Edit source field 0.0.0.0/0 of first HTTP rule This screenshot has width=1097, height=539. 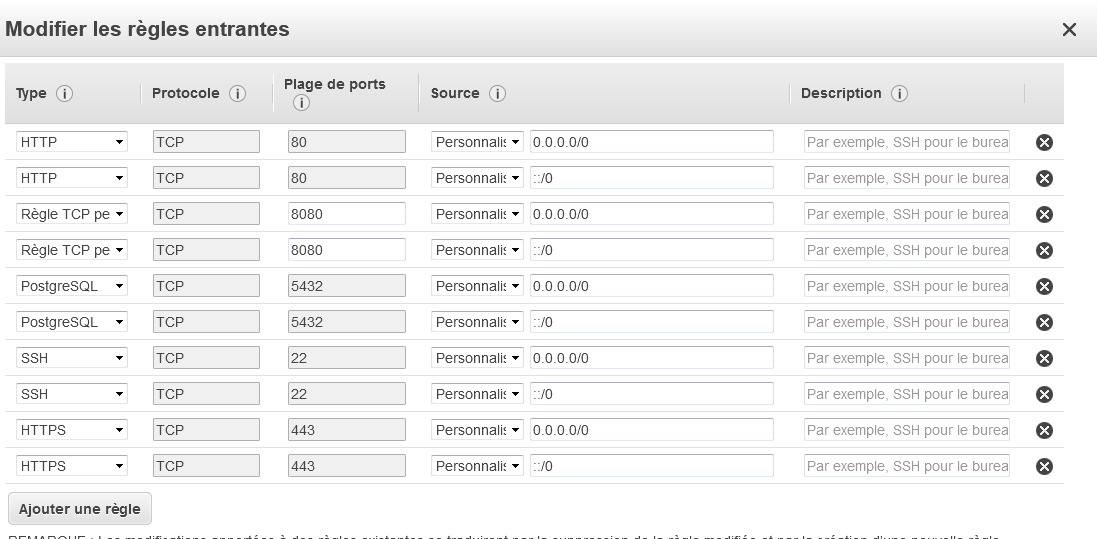point(651,142)
